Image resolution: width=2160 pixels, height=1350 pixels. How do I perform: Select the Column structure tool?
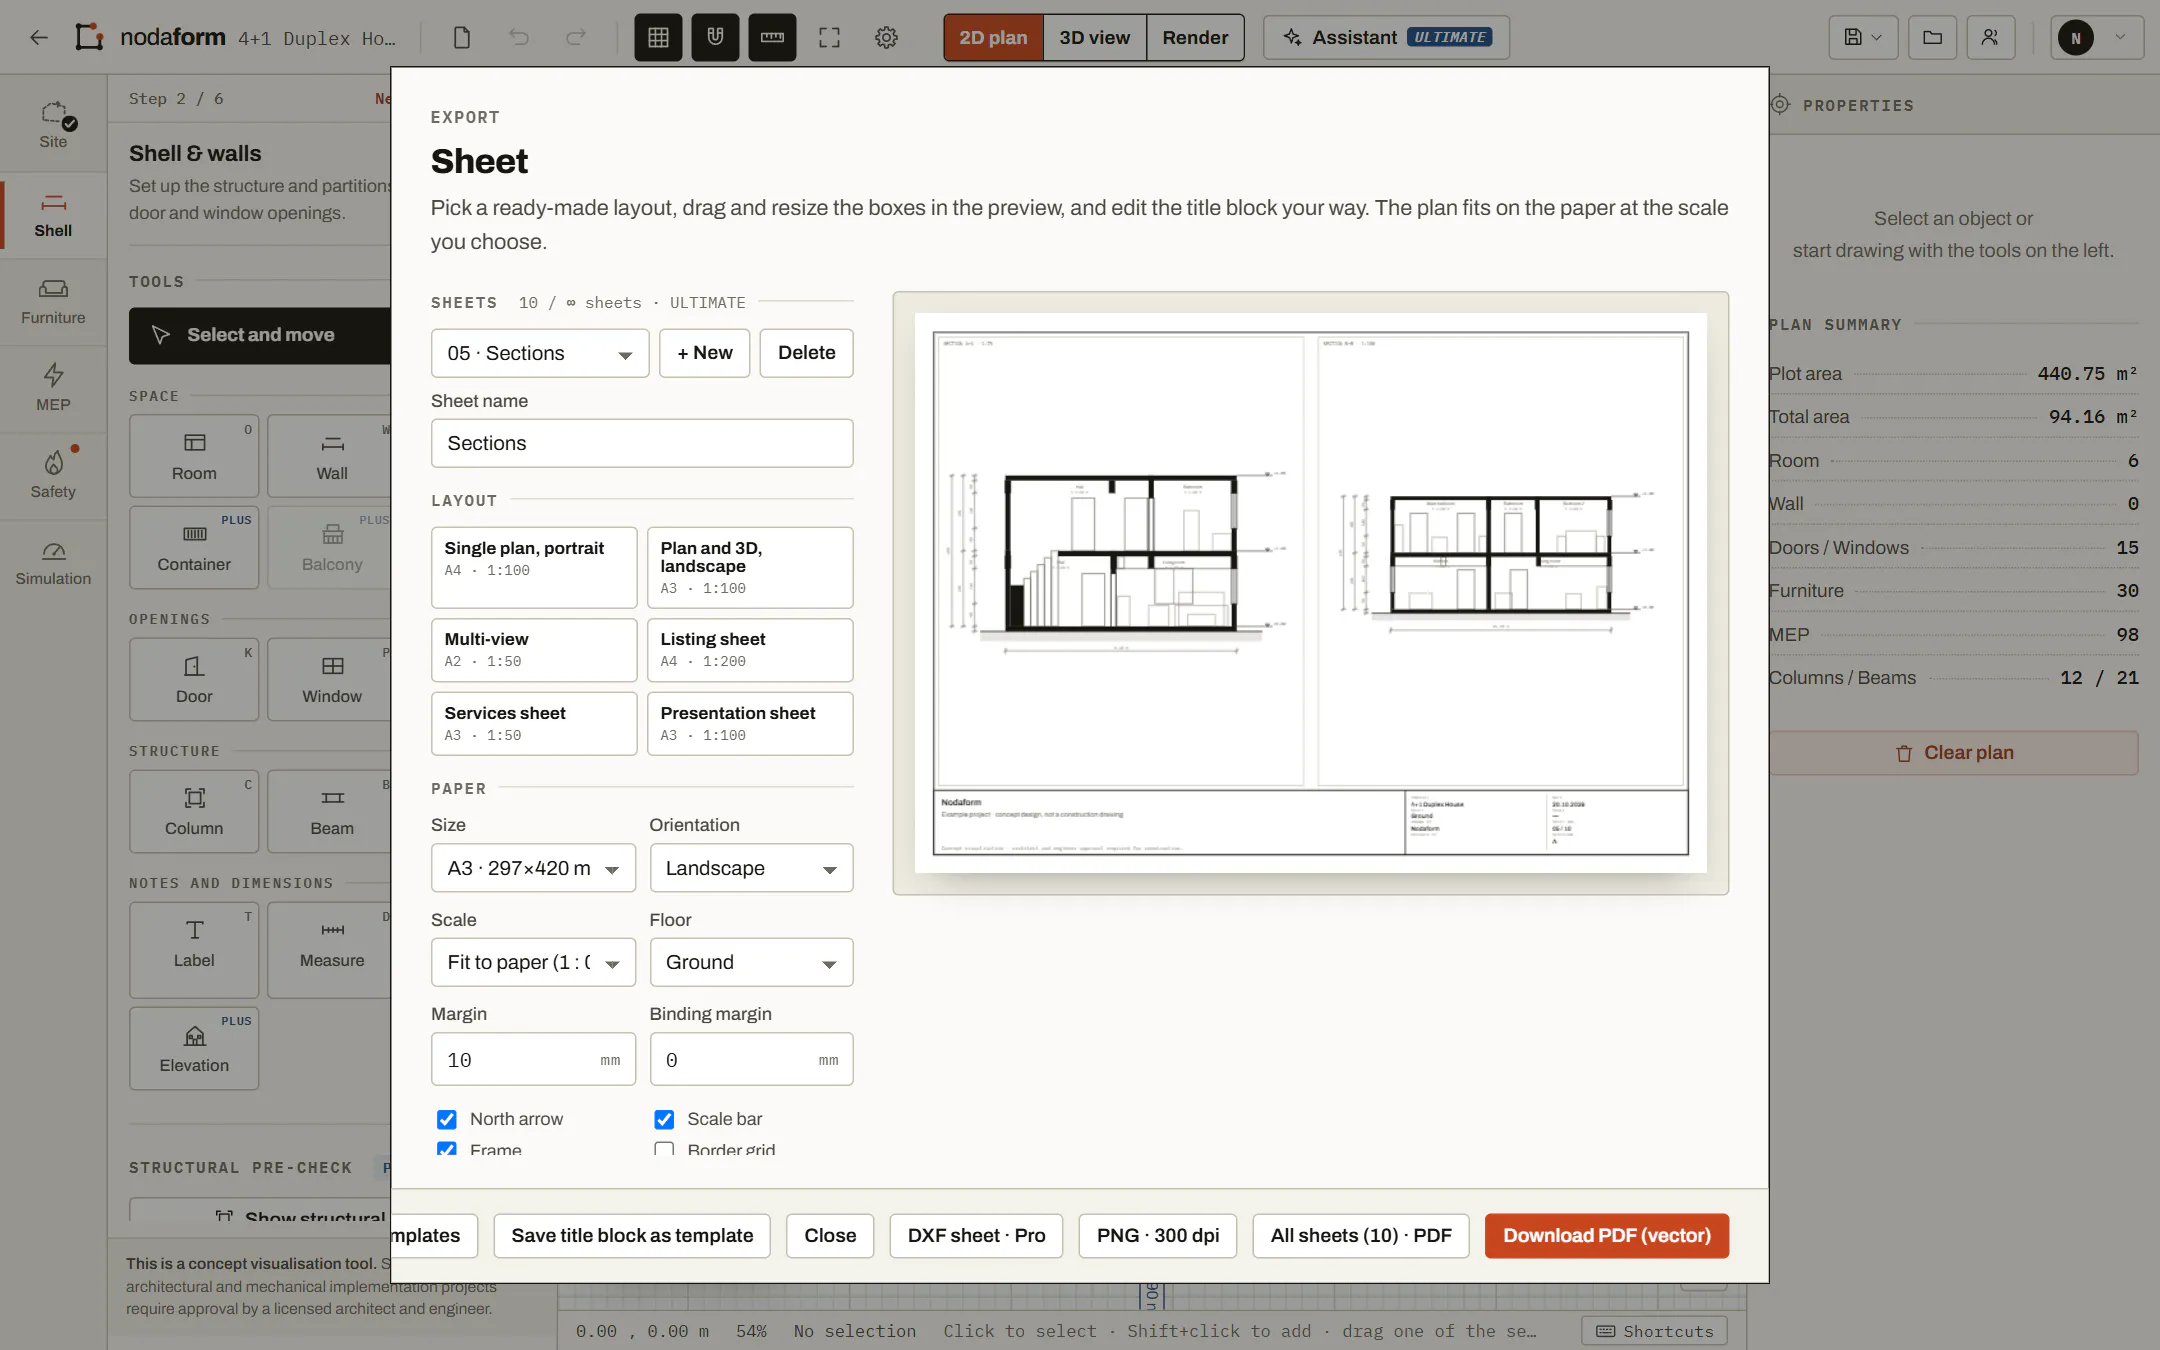click(x=194, y=811)
